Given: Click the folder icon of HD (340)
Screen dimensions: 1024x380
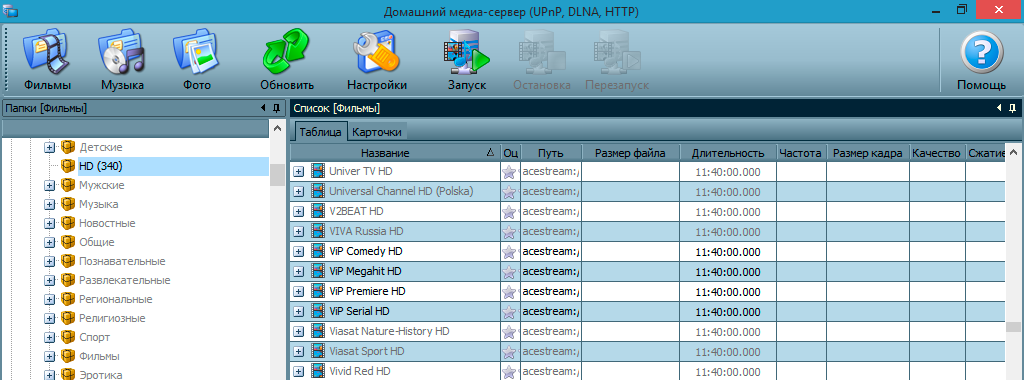Looking at the screenshot, I should coord(68,166).
